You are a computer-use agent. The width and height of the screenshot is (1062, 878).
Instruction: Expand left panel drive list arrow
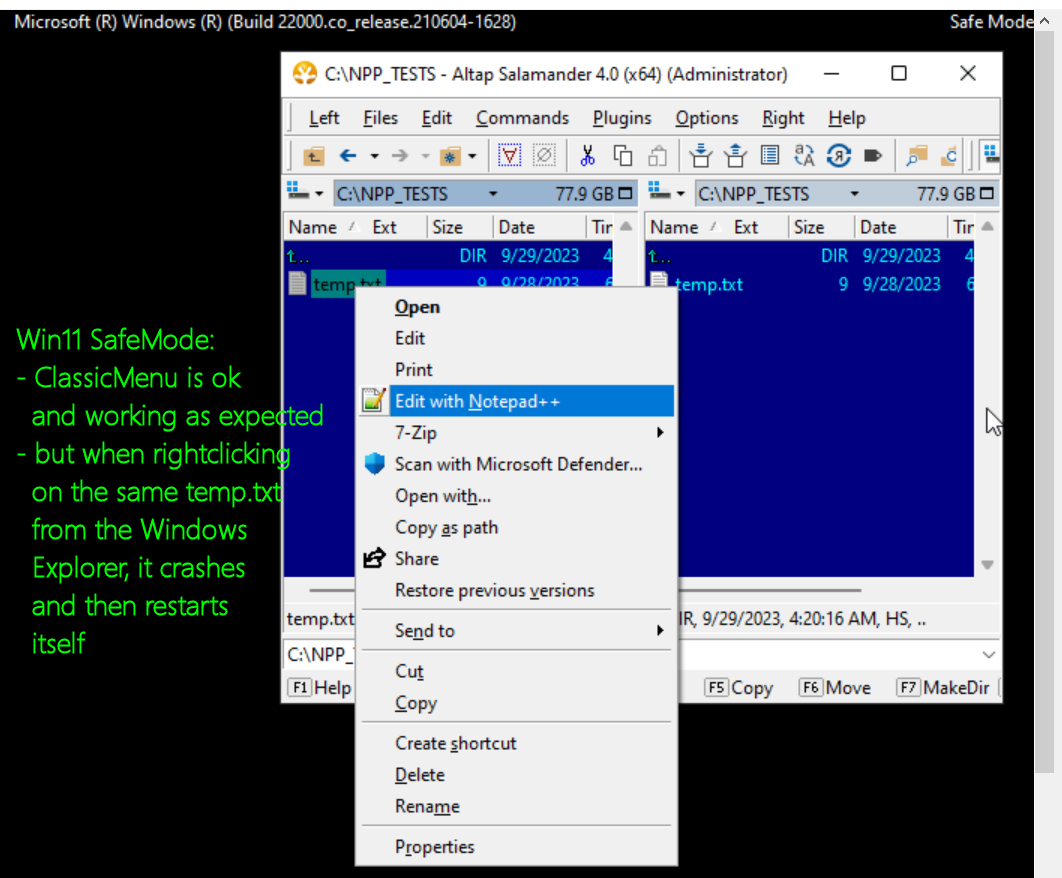tap(319, 194)
